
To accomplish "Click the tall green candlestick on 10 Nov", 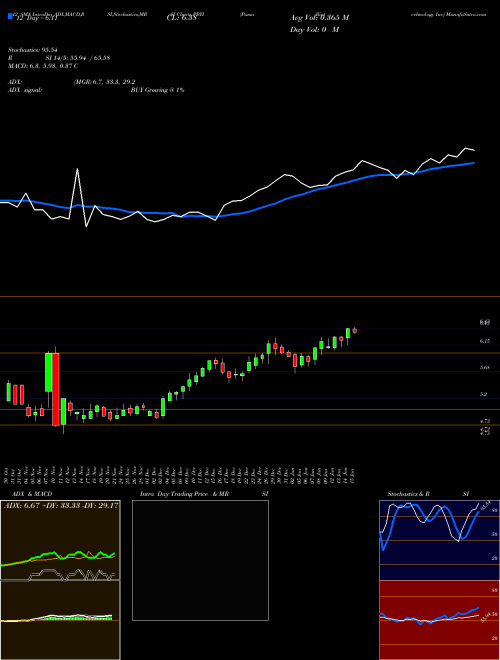I will click(x=49, y=373).
